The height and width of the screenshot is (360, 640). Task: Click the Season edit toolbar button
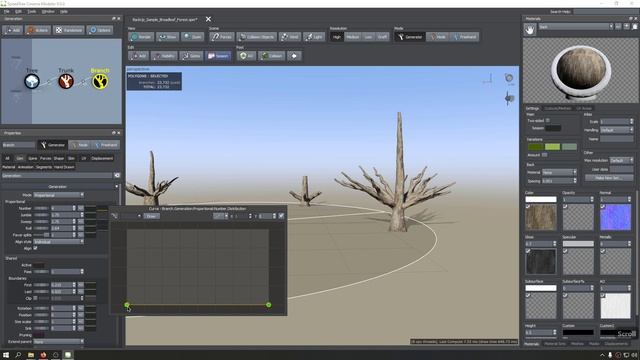tap(218, 56)
